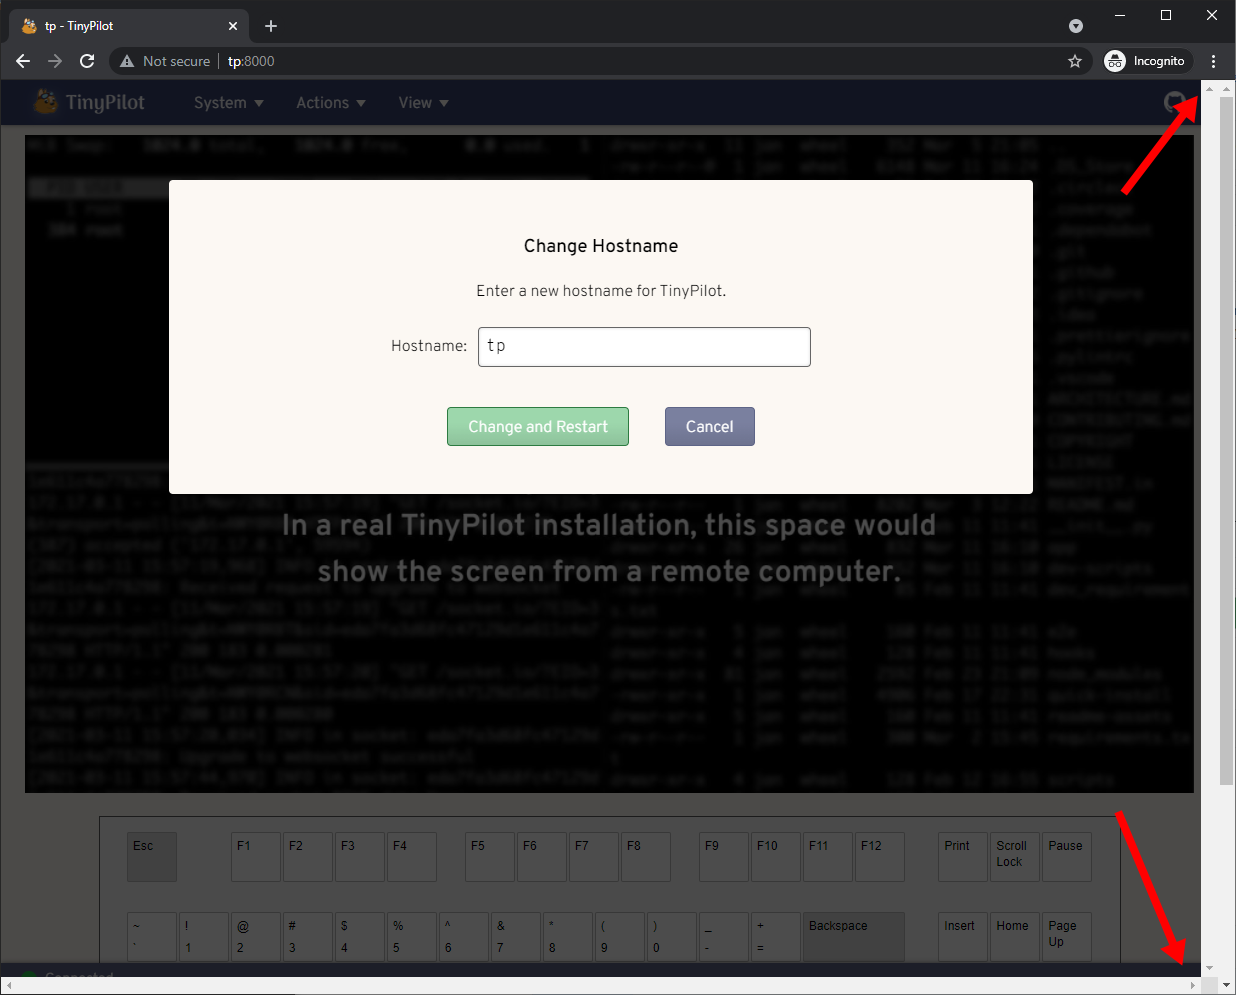Bookmark this page with the star icon
Screen dimensions: 1236x995
pos(1075,61)
